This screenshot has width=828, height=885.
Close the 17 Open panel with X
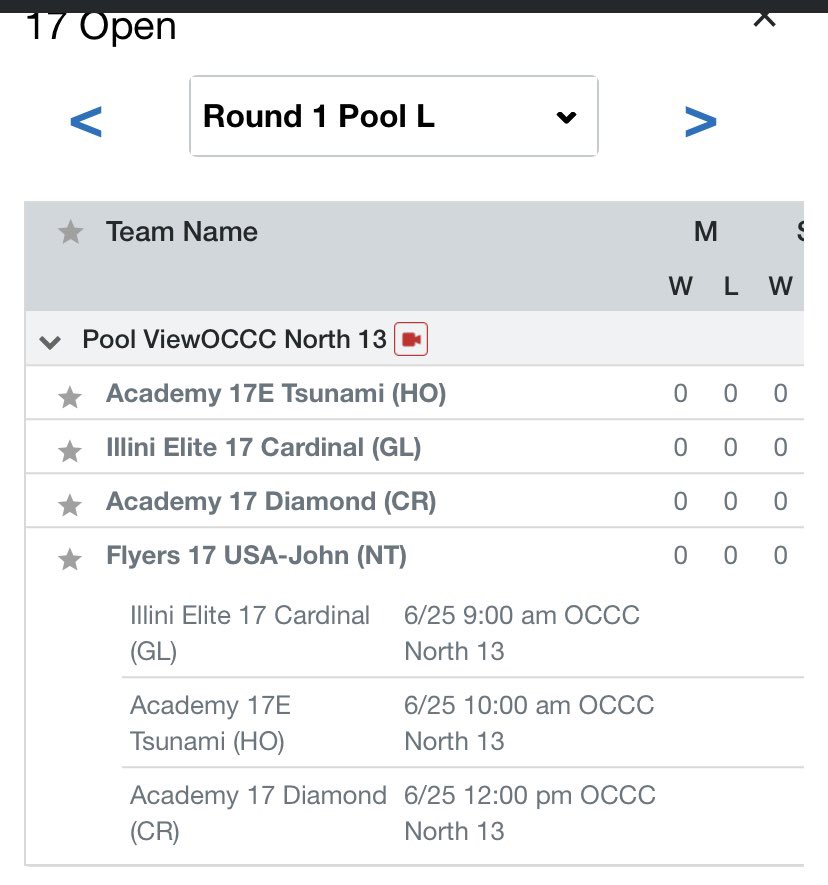click(765, 19)
